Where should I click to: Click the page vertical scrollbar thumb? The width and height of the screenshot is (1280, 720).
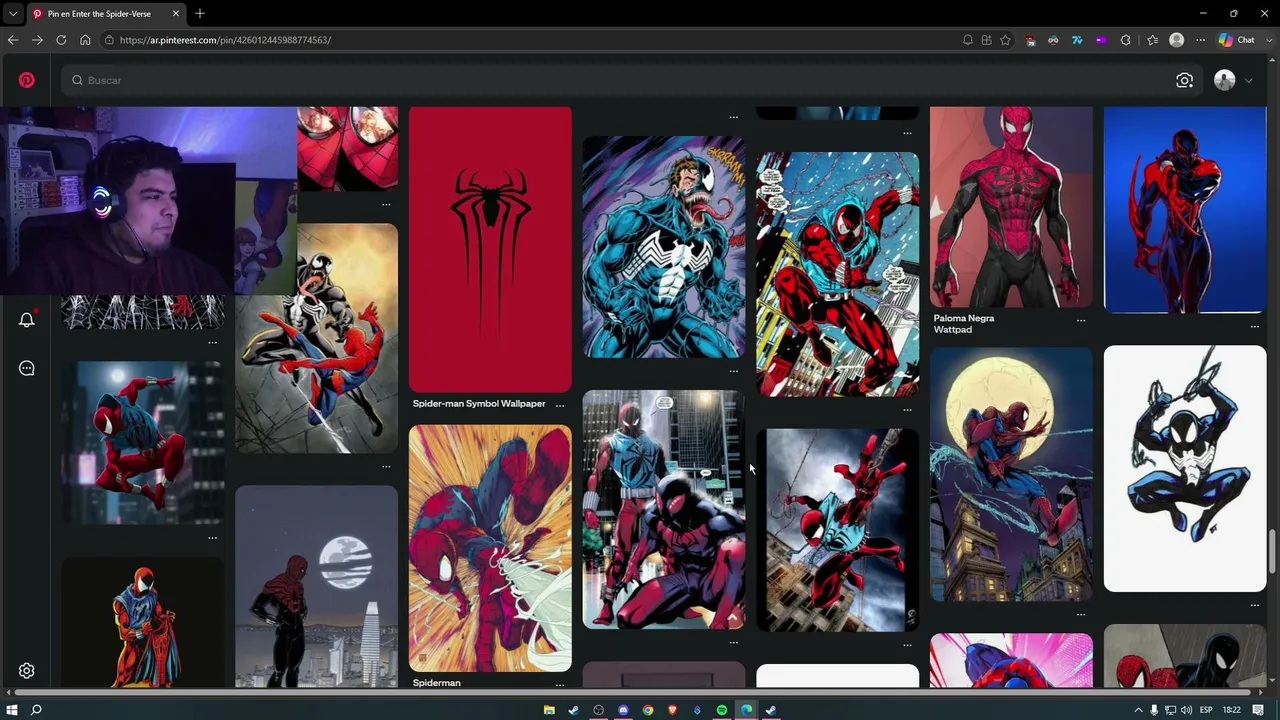(1273, 554)
